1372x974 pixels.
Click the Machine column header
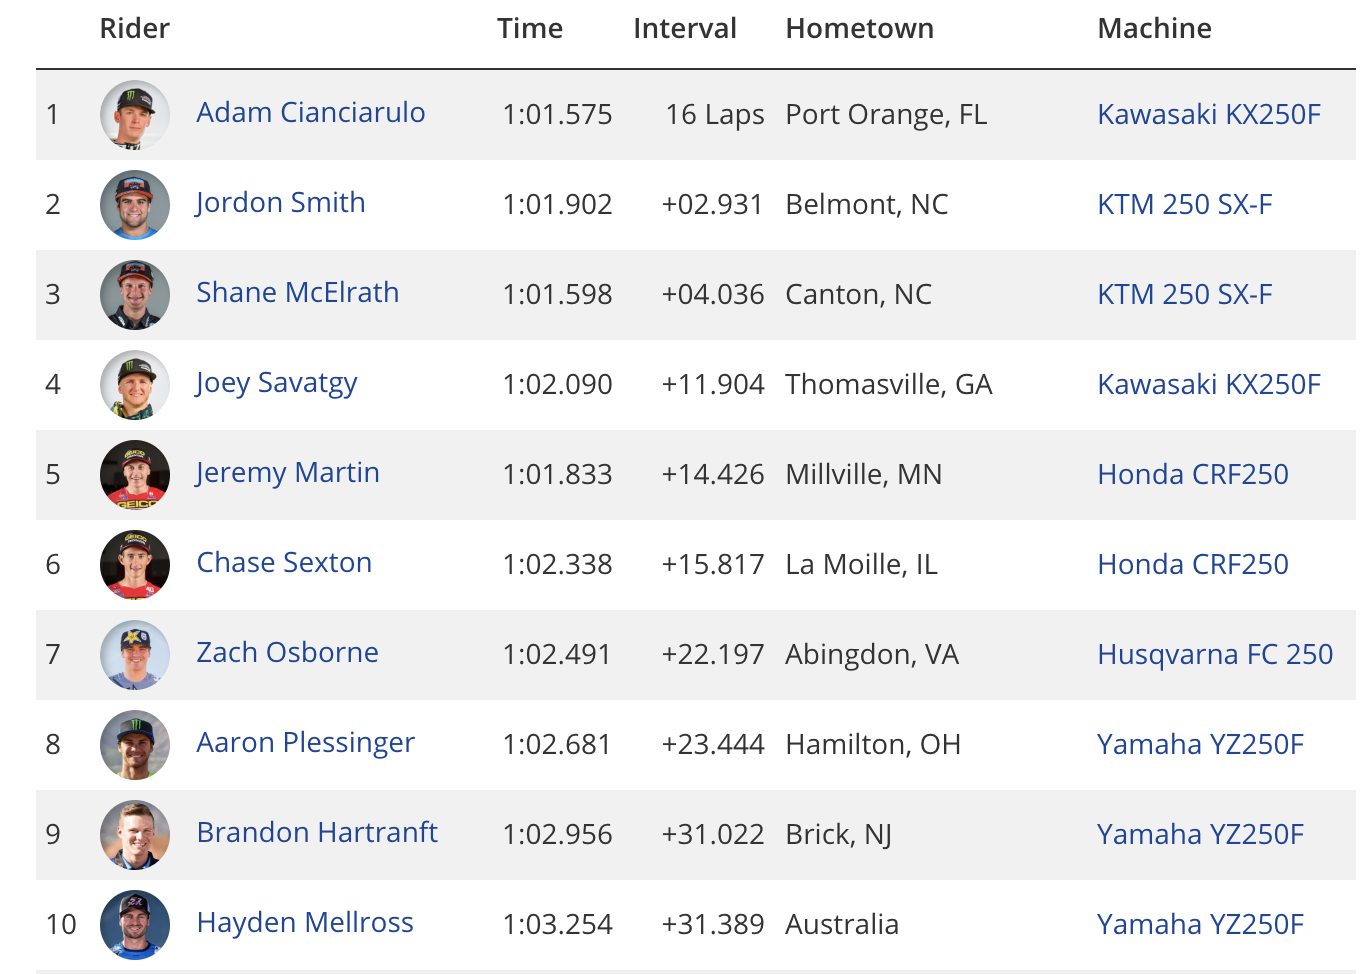pos(1155,28)
